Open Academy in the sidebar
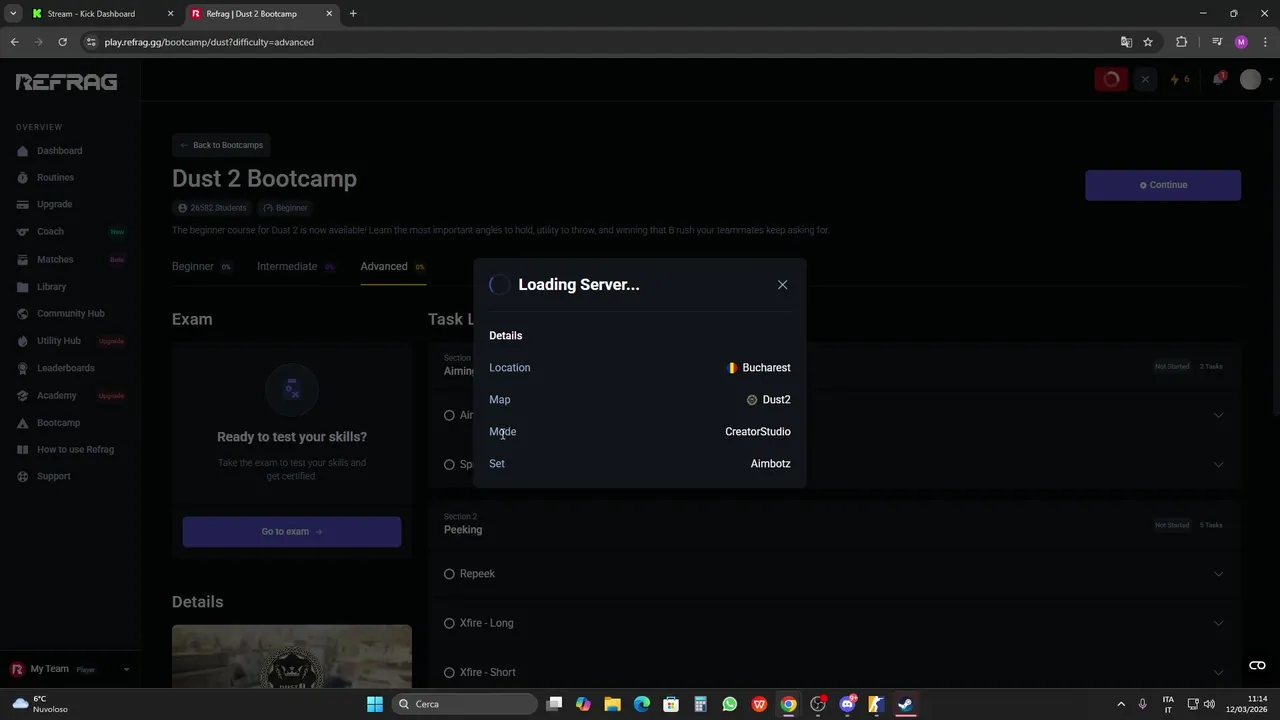The image size is (1280, 720). click(56, 395)
